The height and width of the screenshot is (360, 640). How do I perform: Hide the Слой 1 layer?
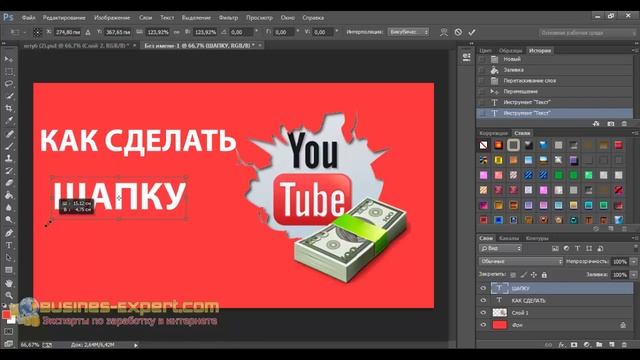tap(483, 313)
